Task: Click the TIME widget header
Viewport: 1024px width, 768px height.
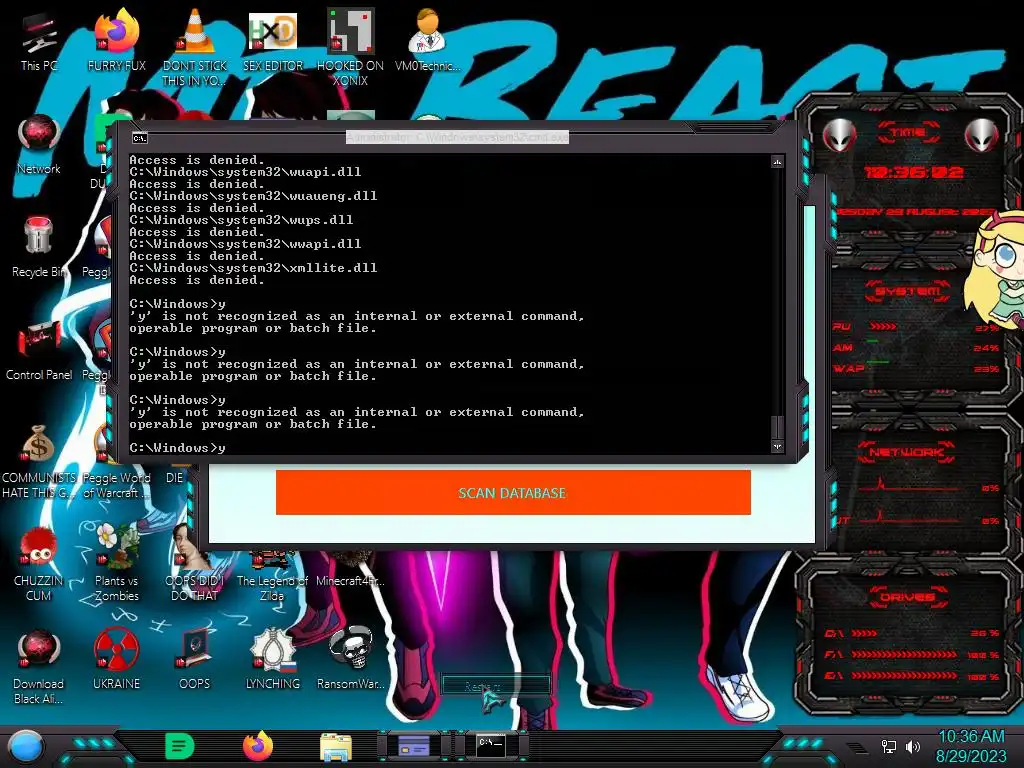Action: click(908, 133)
